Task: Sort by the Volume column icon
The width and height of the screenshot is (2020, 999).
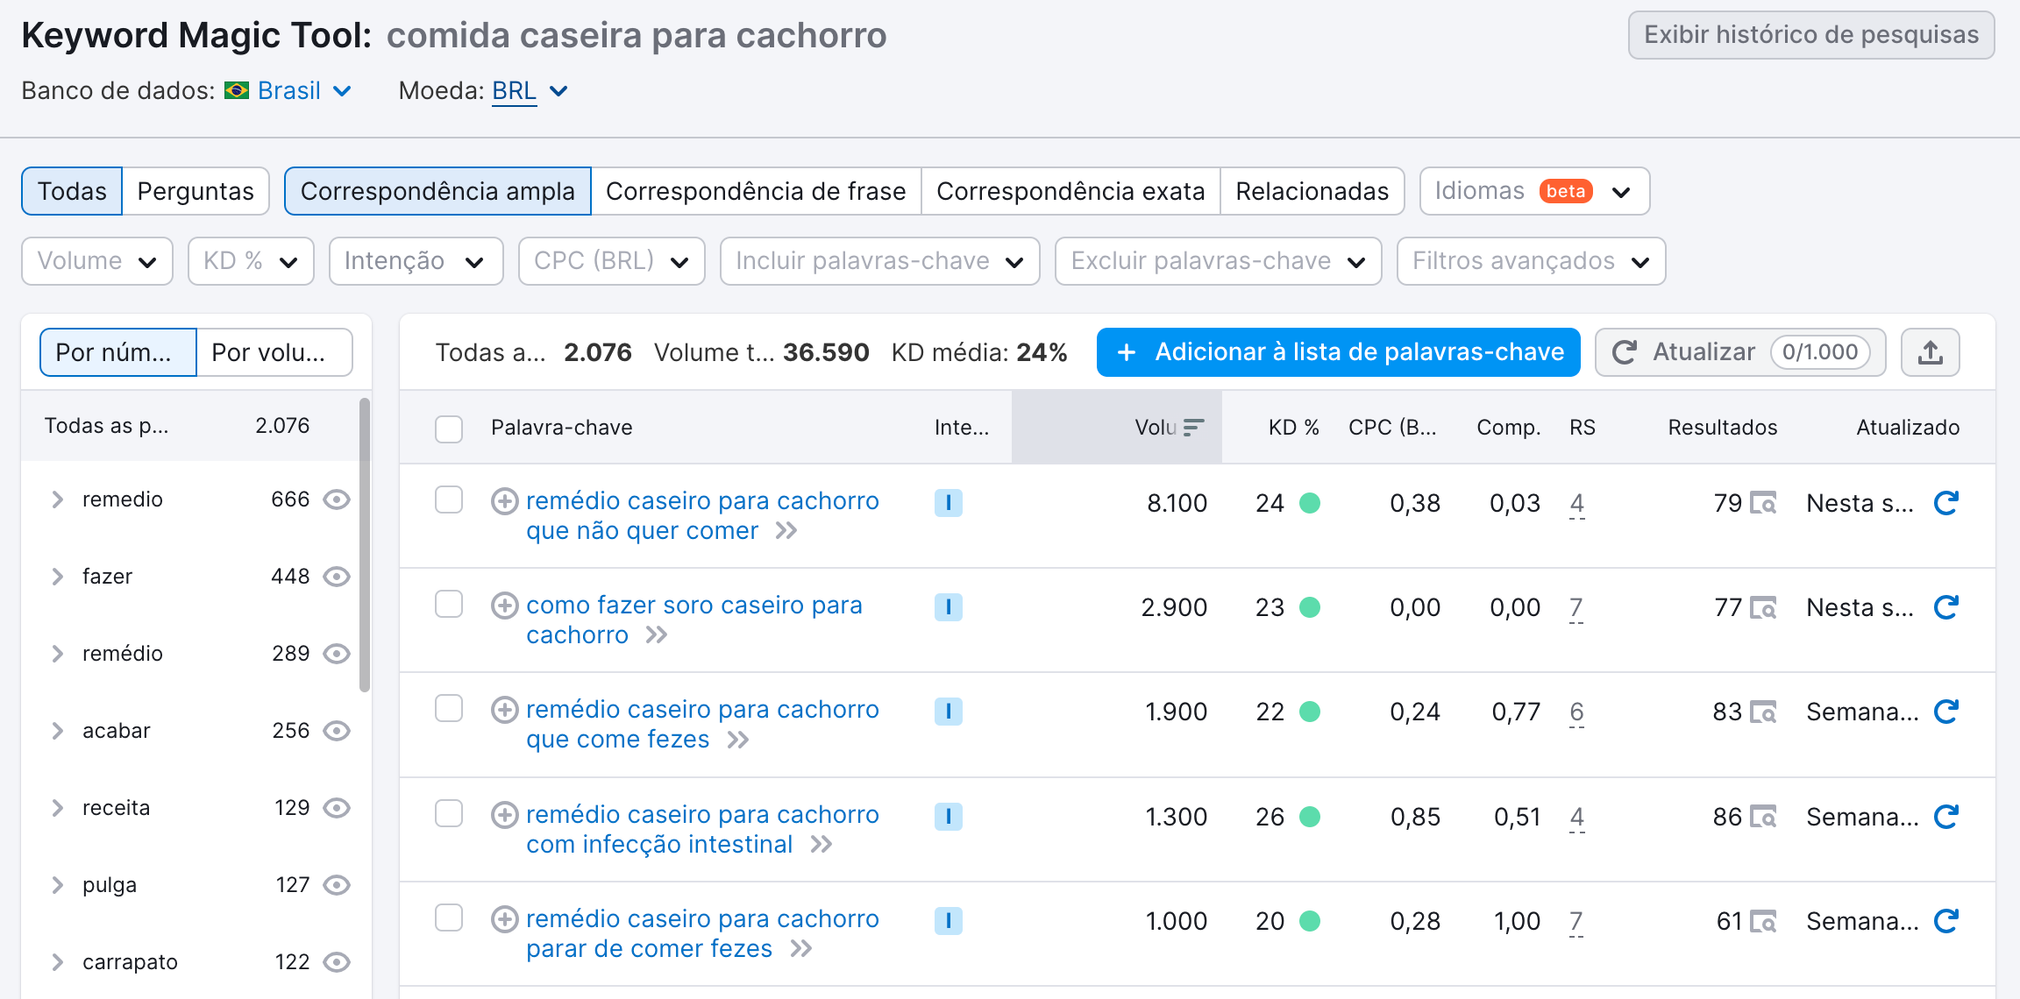Action: pyautogui.click(x=1192, y=427)
